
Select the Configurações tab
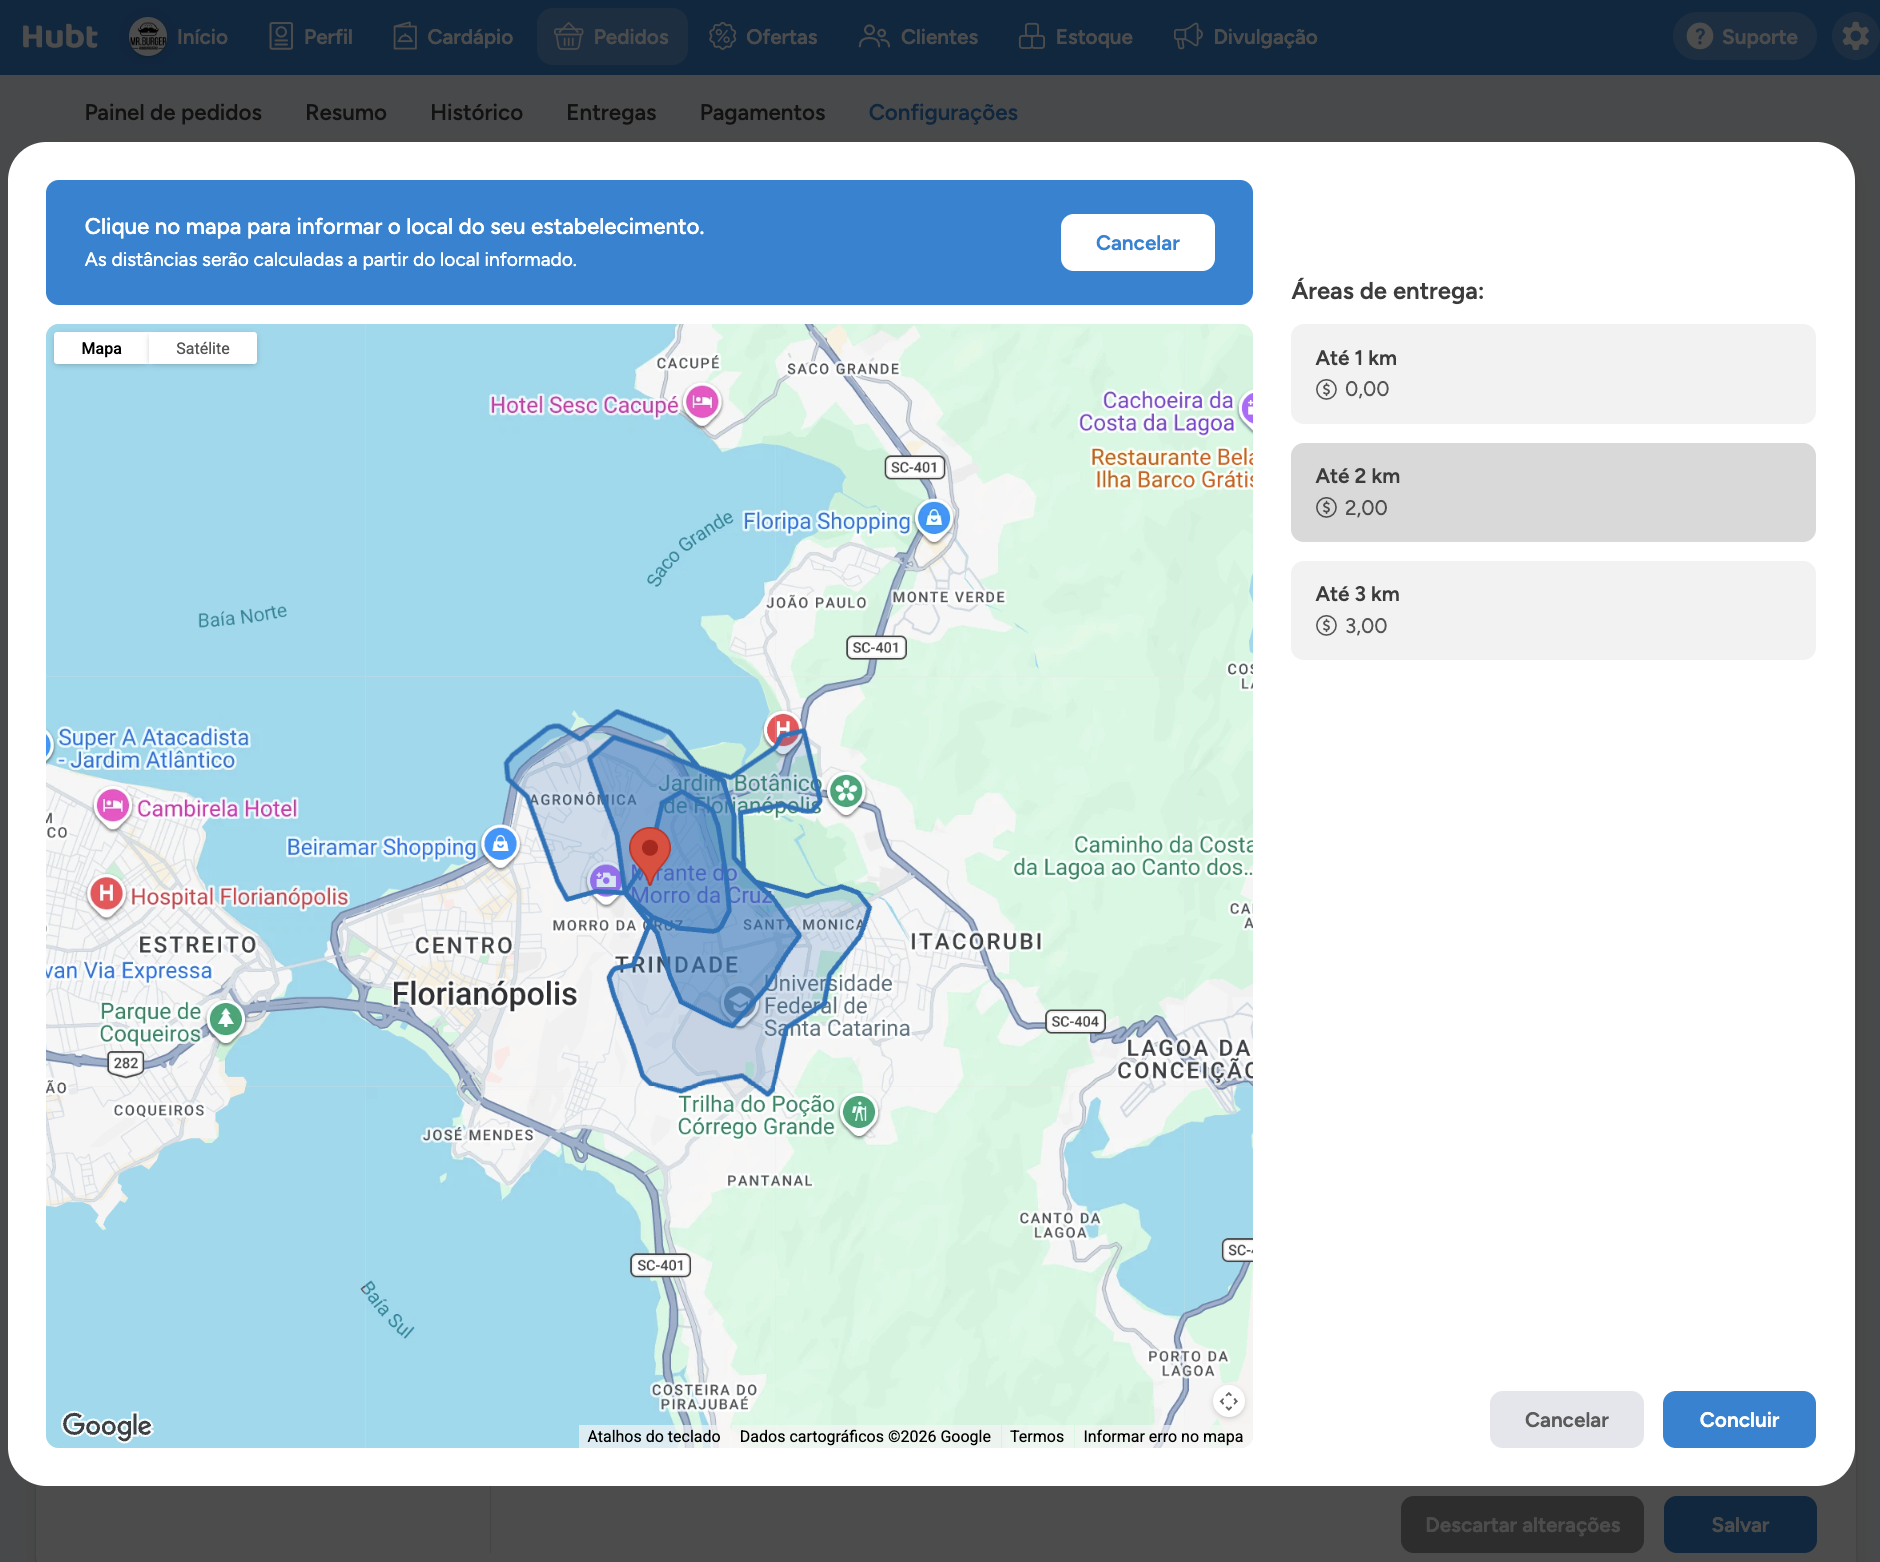tap(943, 112)
